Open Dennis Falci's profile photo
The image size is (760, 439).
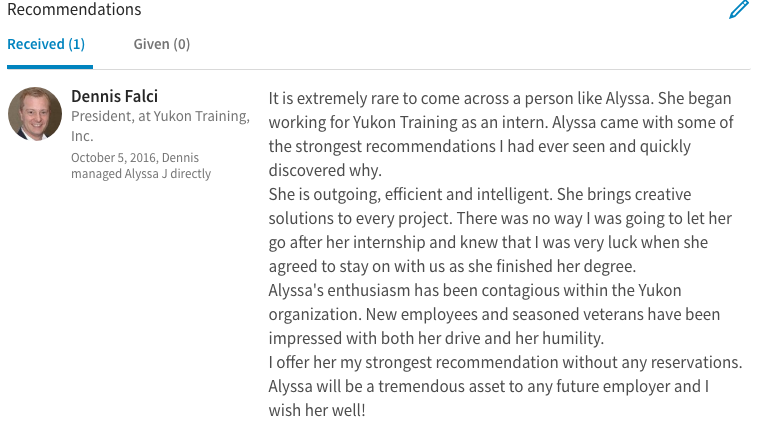point(35,114)
